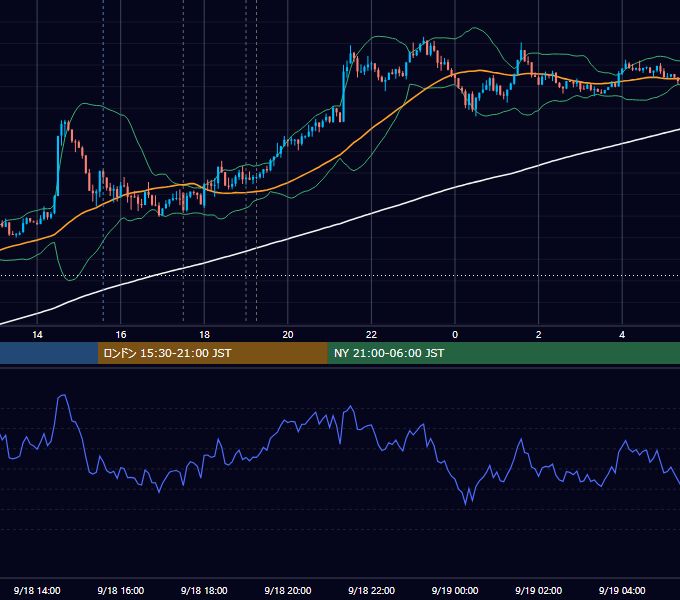Click the 9/19 02:00 date label
Image resolution: width=680 pixels, height=600 pixels.
click(x=539, y=590)
